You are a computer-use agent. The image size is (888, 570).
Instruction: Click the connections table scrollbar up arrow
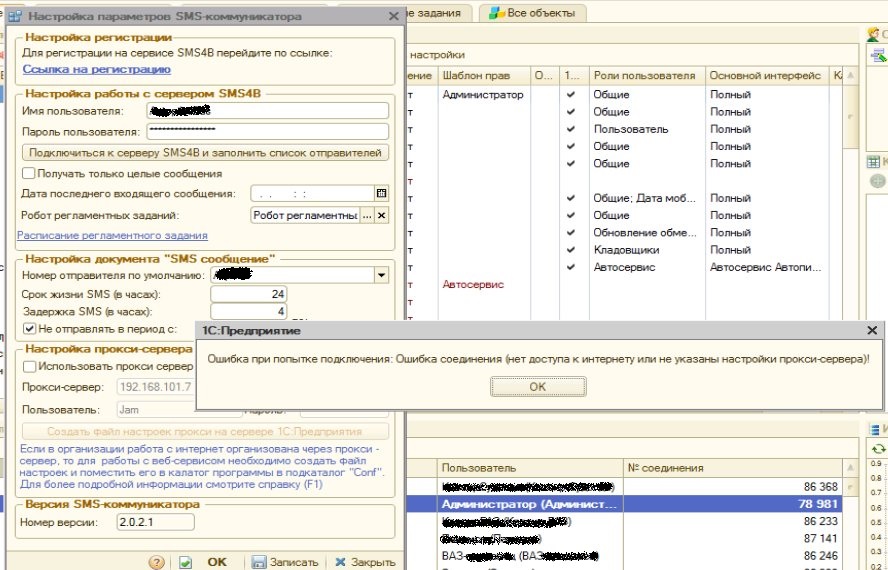tap(850, 468)
